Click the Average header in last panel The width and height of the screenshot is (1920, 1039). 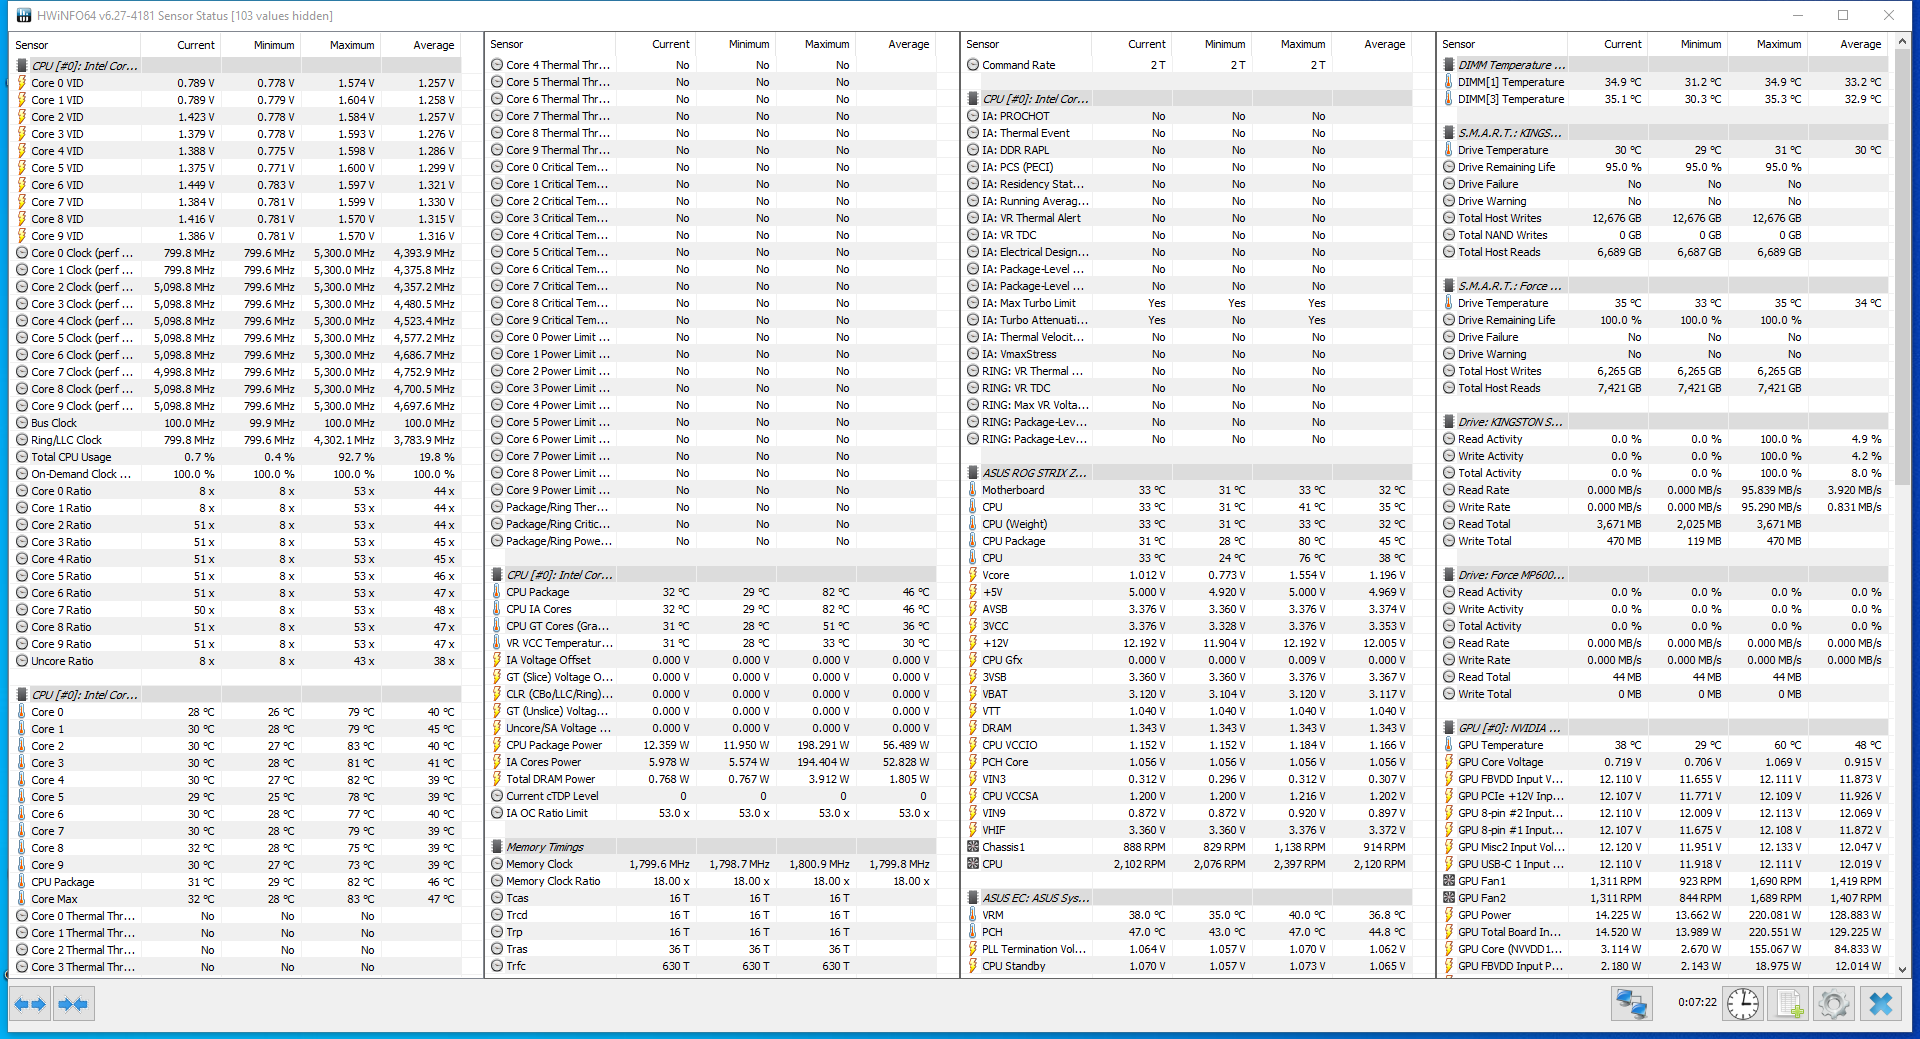(x=1860, y=45)
